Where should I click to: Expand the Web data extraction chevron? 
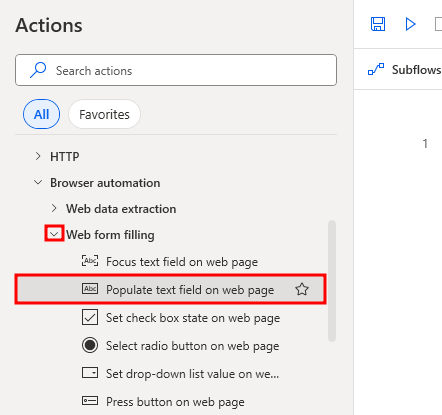(54, 208)
